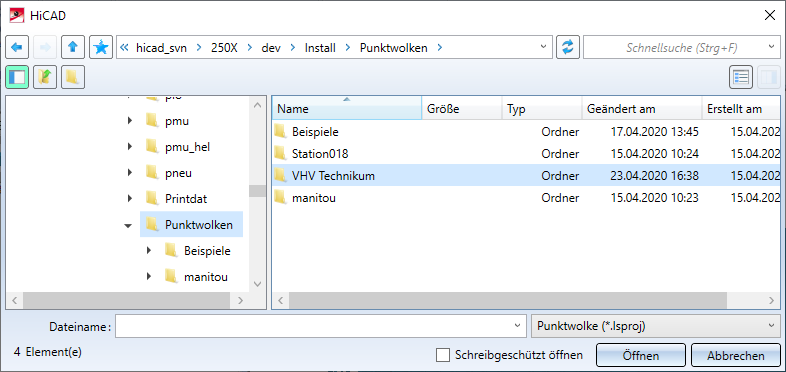Create new folder using toolbar icon
Image resolution: width=786 pixels, height=372 pixels.
pyautogui.click(x=73, y=77)
